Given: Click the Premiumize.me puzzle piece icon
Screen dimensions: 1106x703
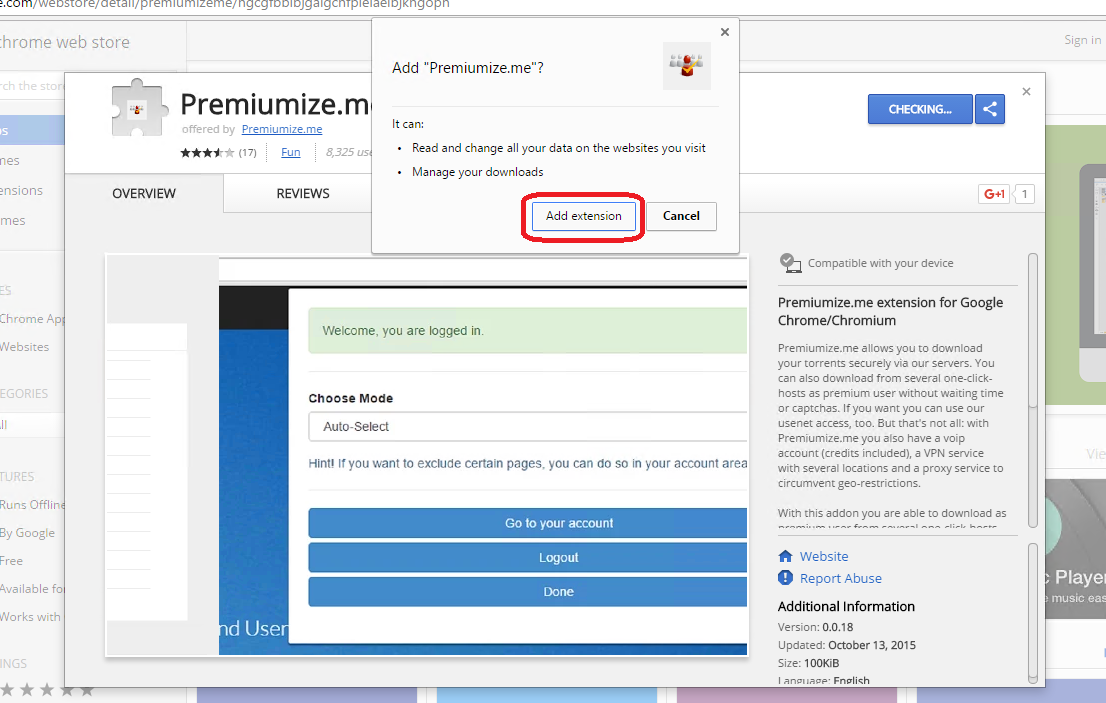Looking at the screenshot, I should click(x=139, y=107).
